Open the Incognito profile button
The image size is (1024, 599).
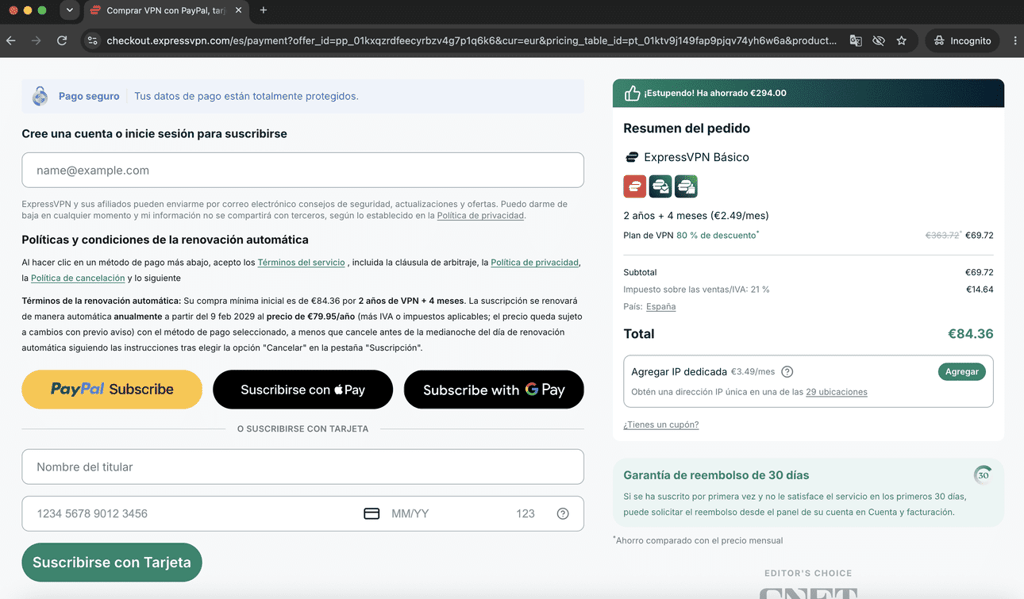(962, 40)
